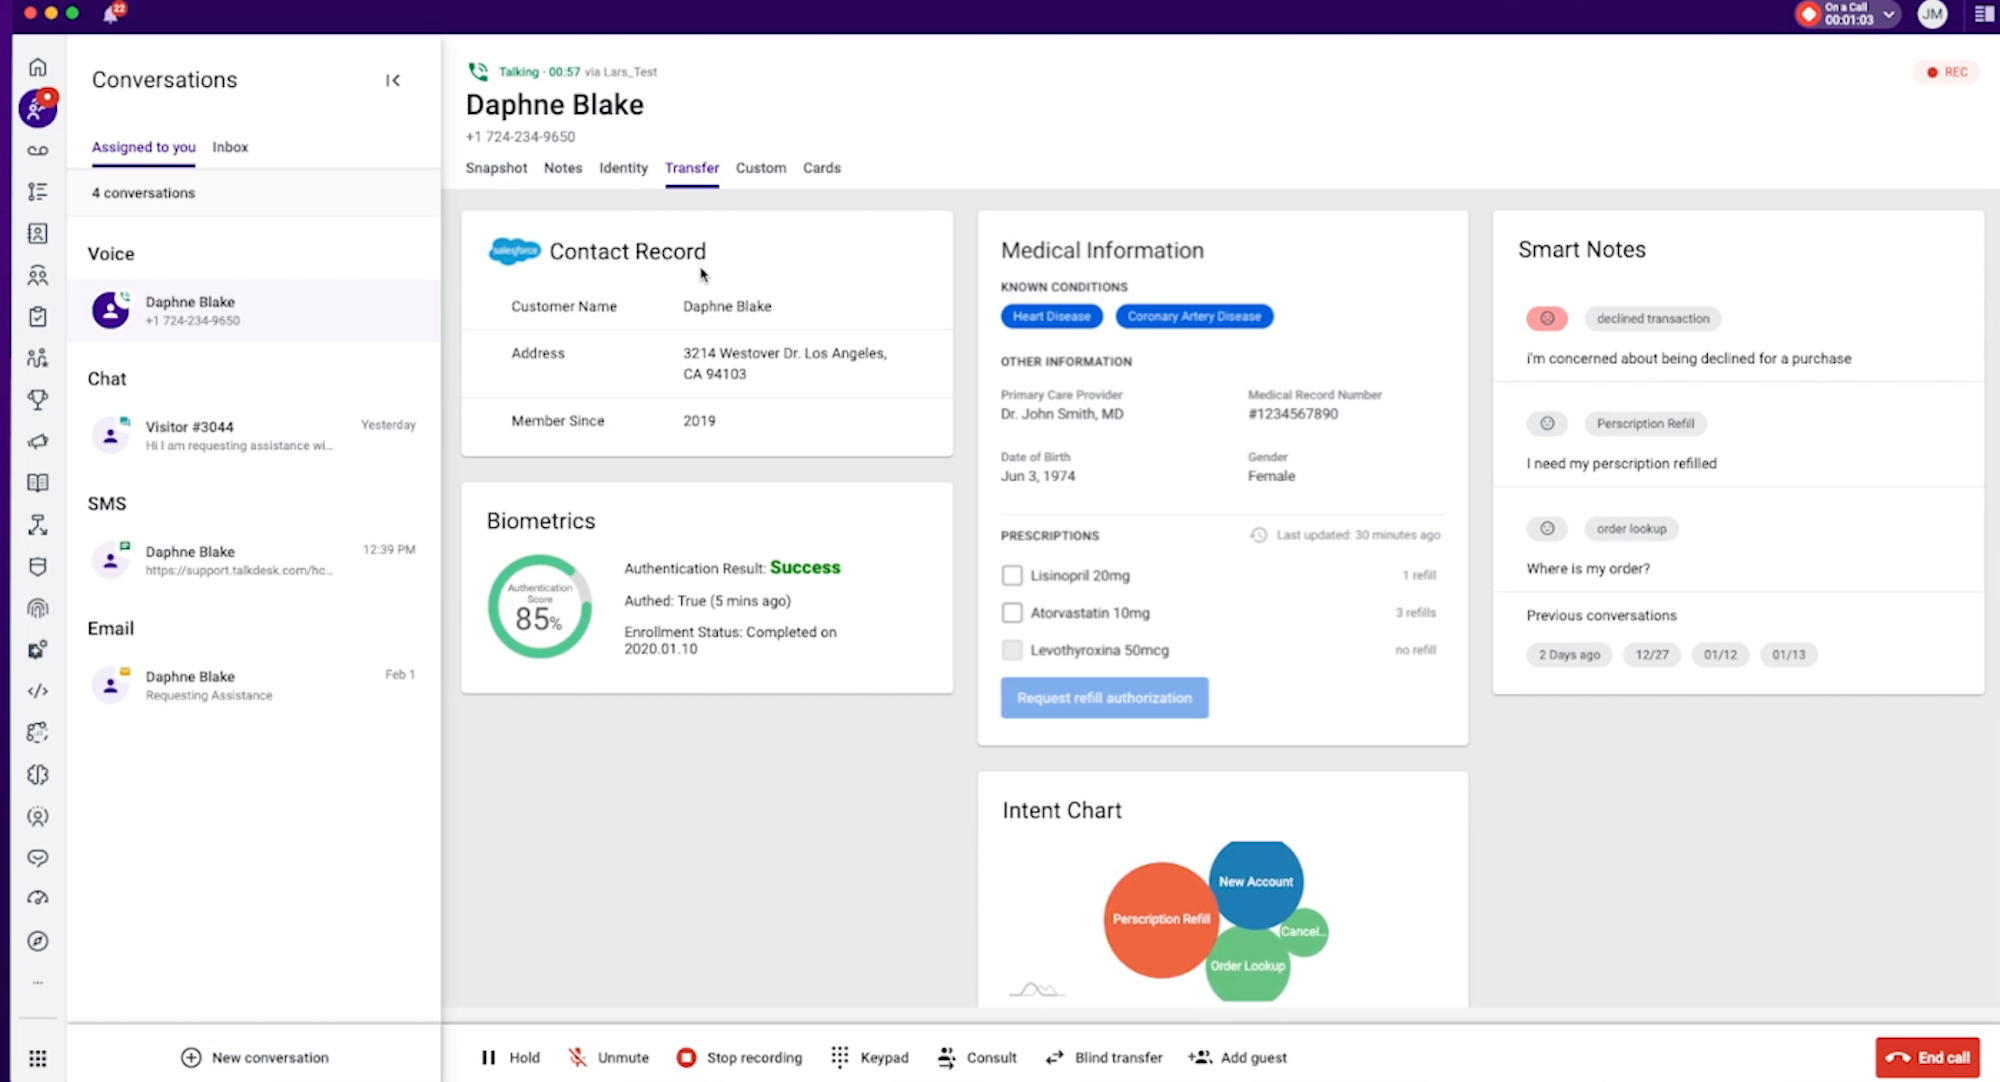Viewport: 2000px width, 1082px height.
Task: Switch to the Notes tab
Action: click(x=562, y=168)
